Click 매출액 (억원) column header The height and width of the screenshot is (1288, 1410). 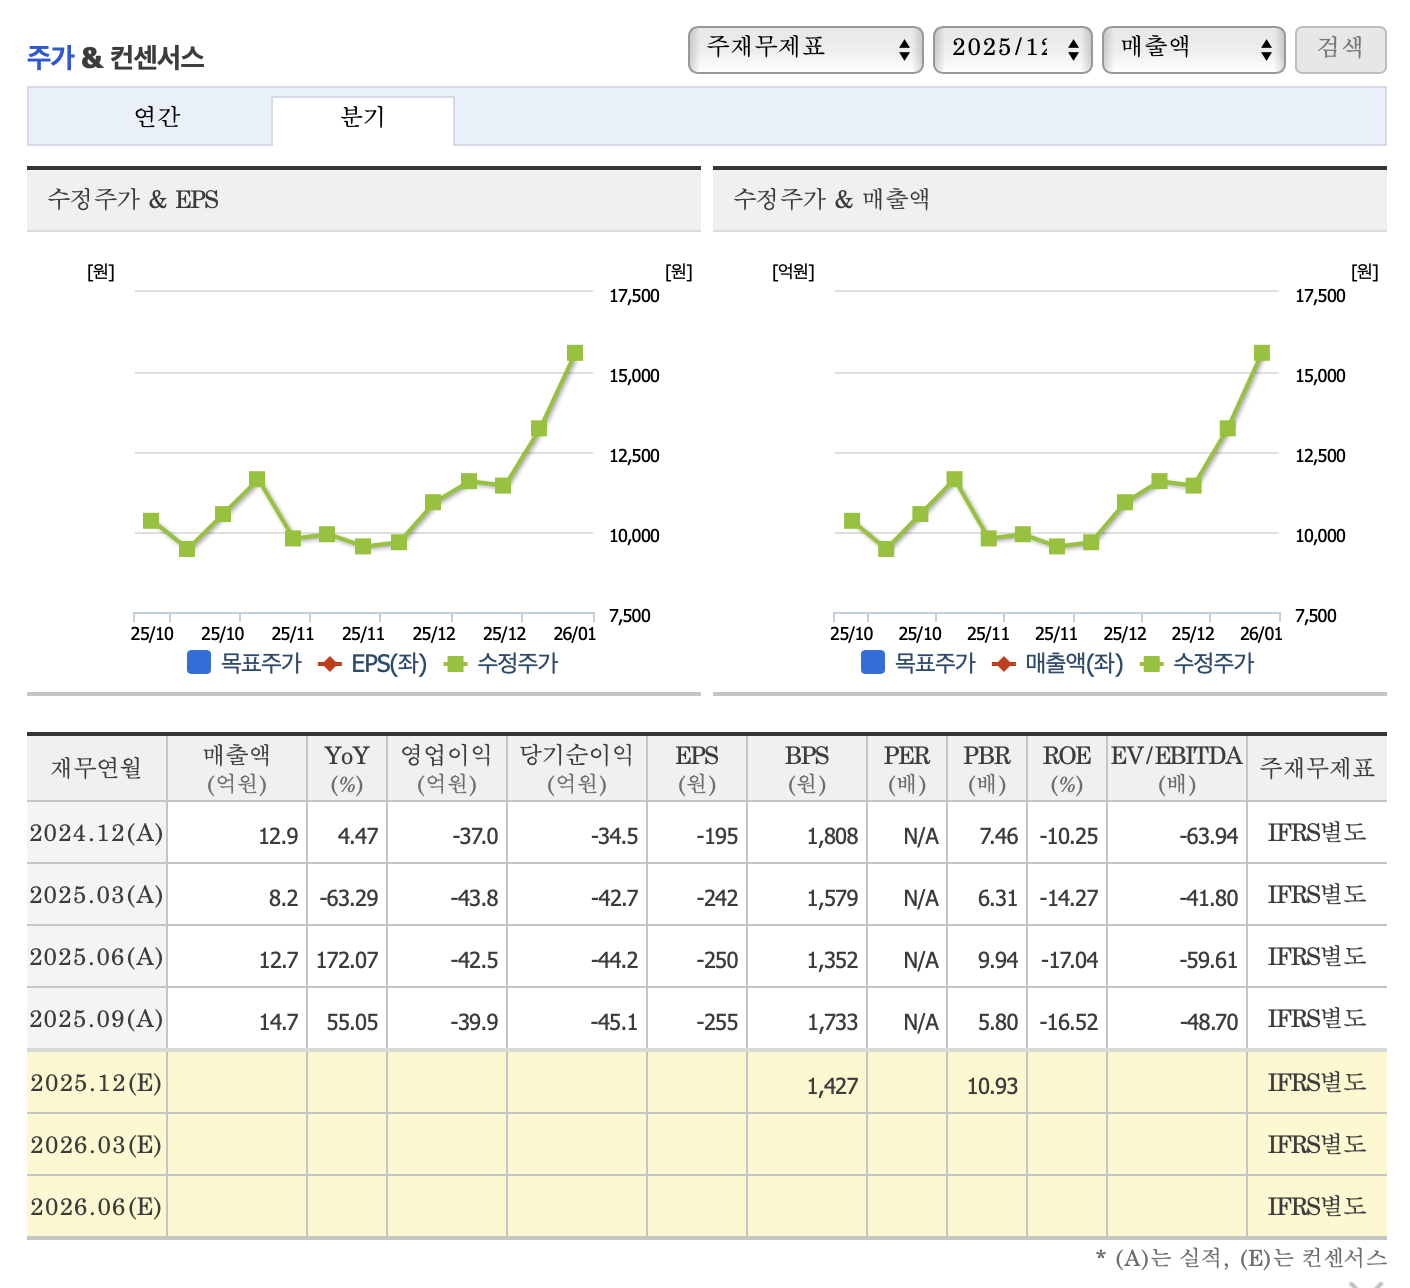pos(237,768)
